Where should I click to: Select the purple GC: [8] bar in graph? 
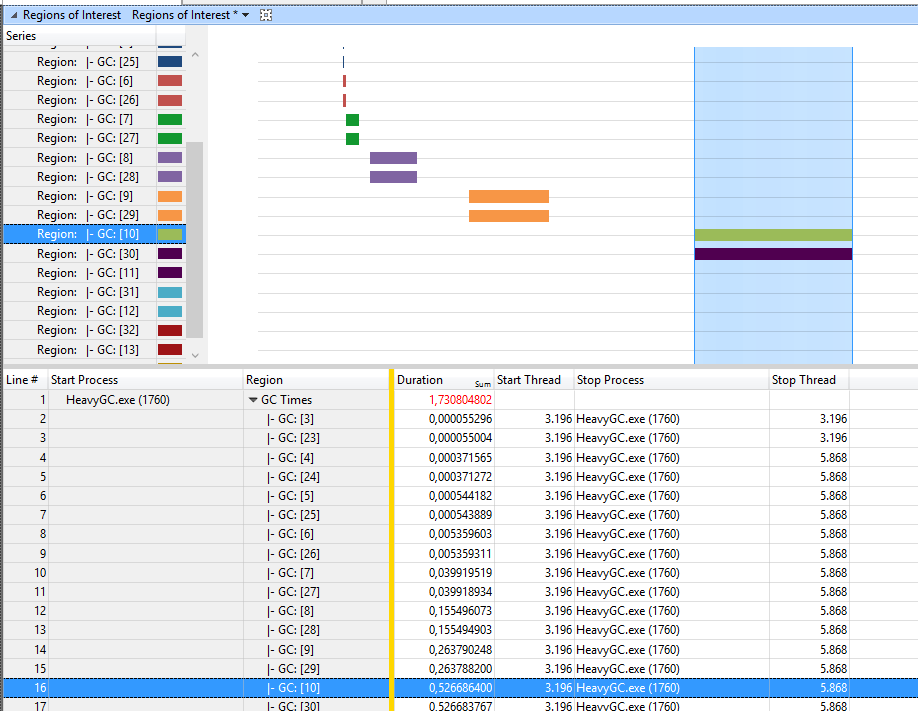(393, 158)
